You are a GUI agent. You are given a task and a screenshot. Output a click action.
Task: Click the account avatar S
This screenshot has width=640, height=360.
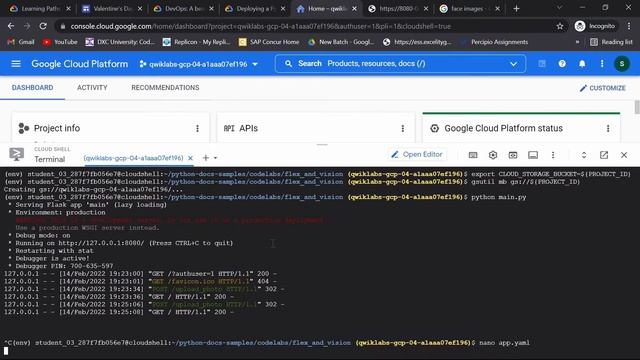click(622, 64)
